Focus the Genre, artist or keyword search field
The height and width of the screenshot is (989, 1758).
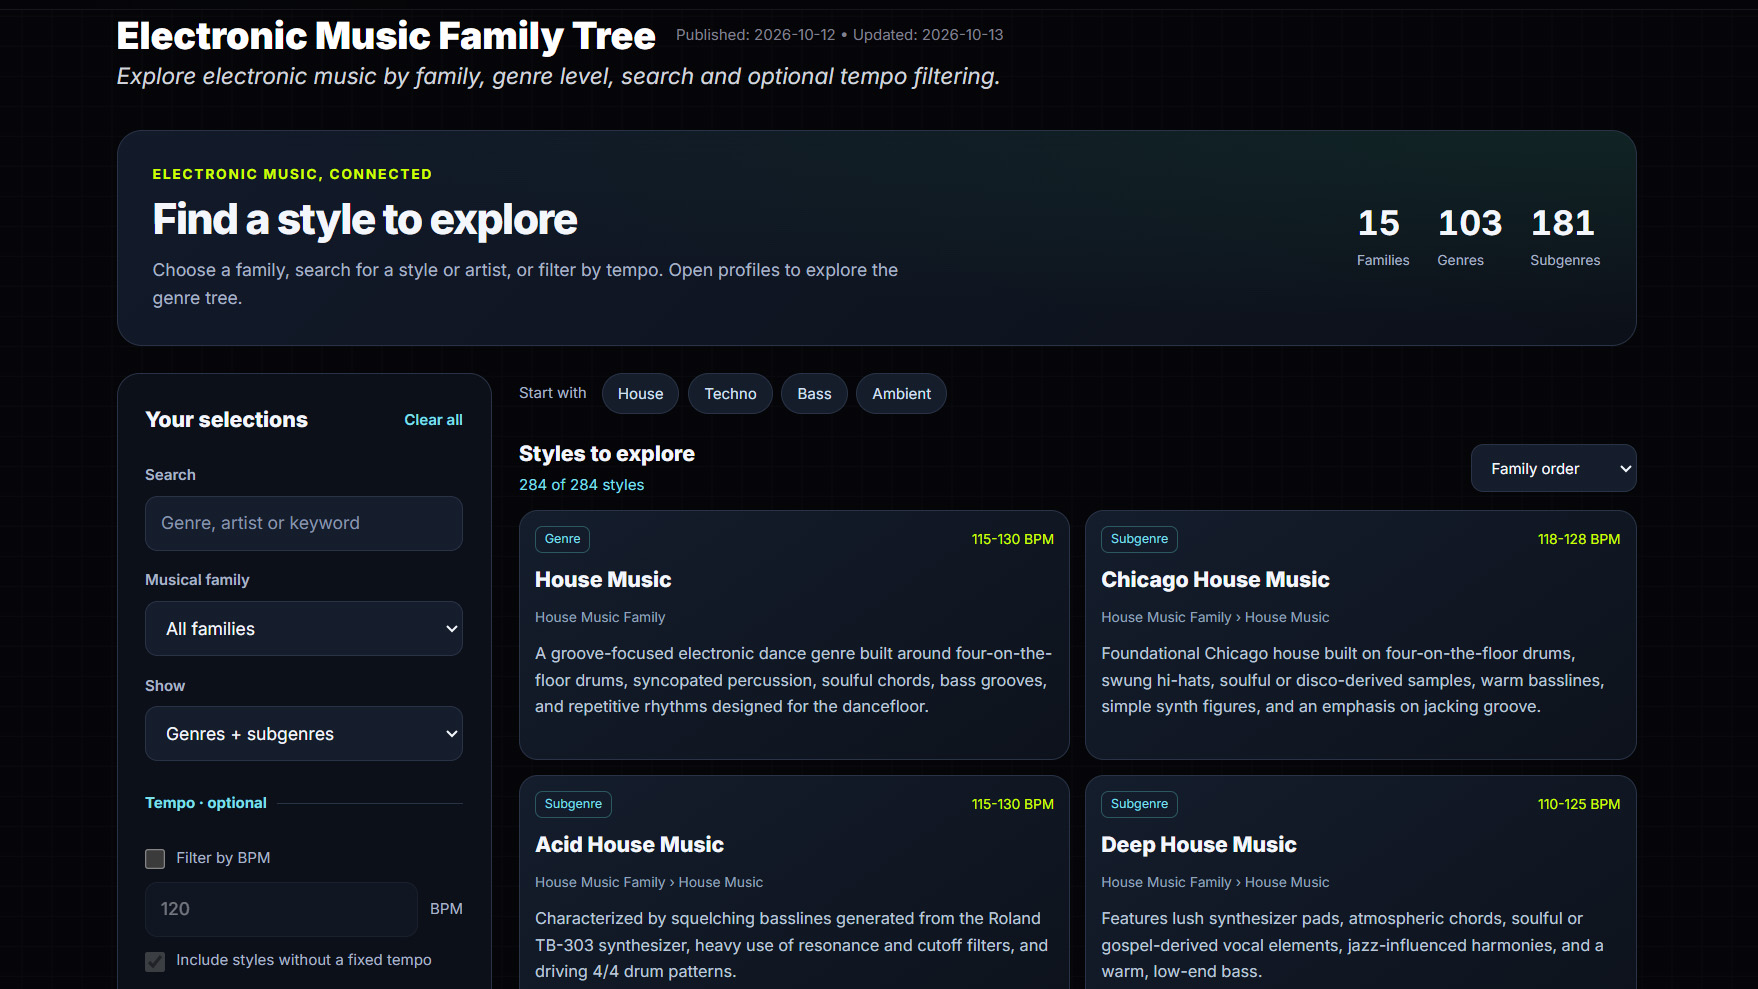(x=304, y=523)
